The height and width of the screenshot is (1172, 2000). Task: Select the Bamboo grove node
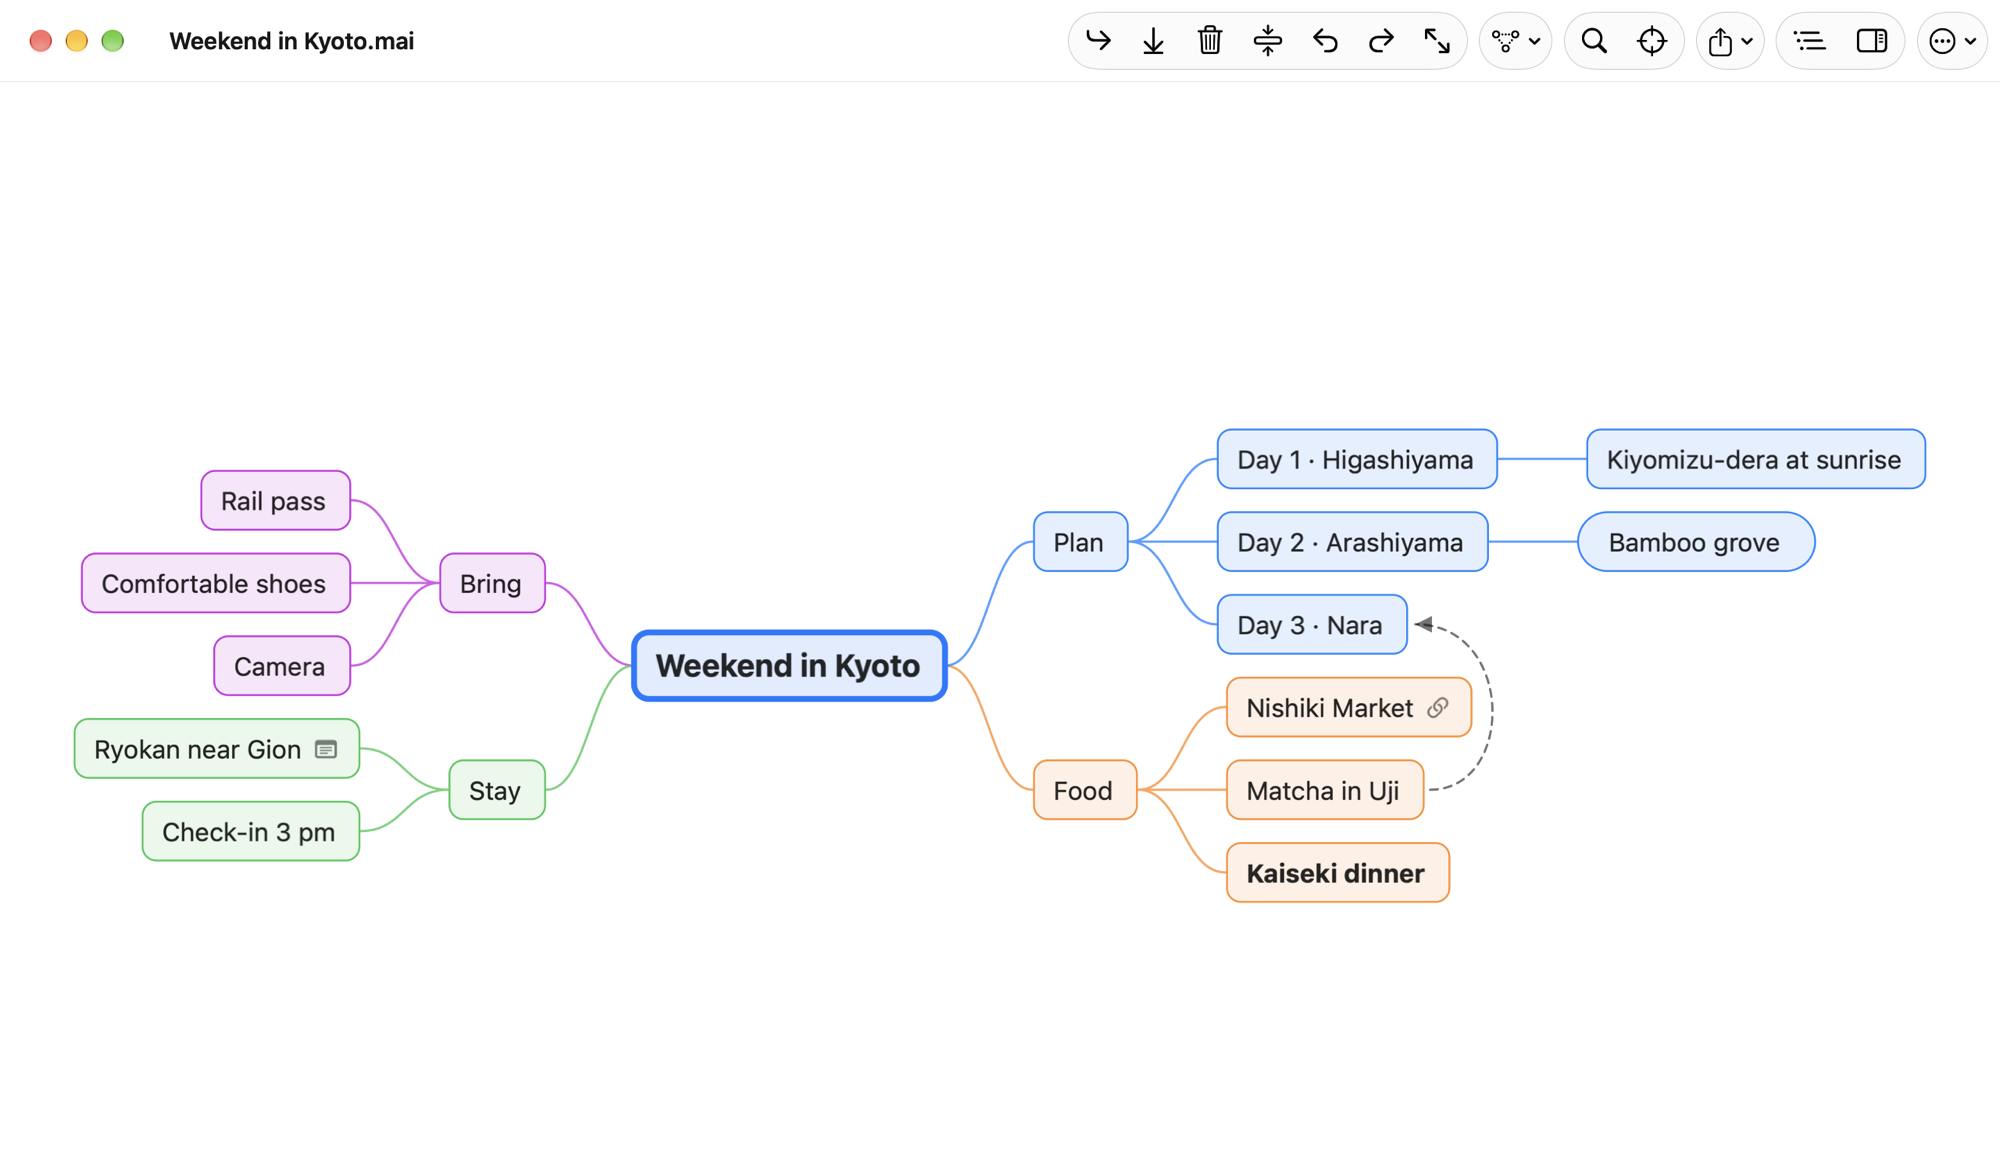coord(1696,542)
